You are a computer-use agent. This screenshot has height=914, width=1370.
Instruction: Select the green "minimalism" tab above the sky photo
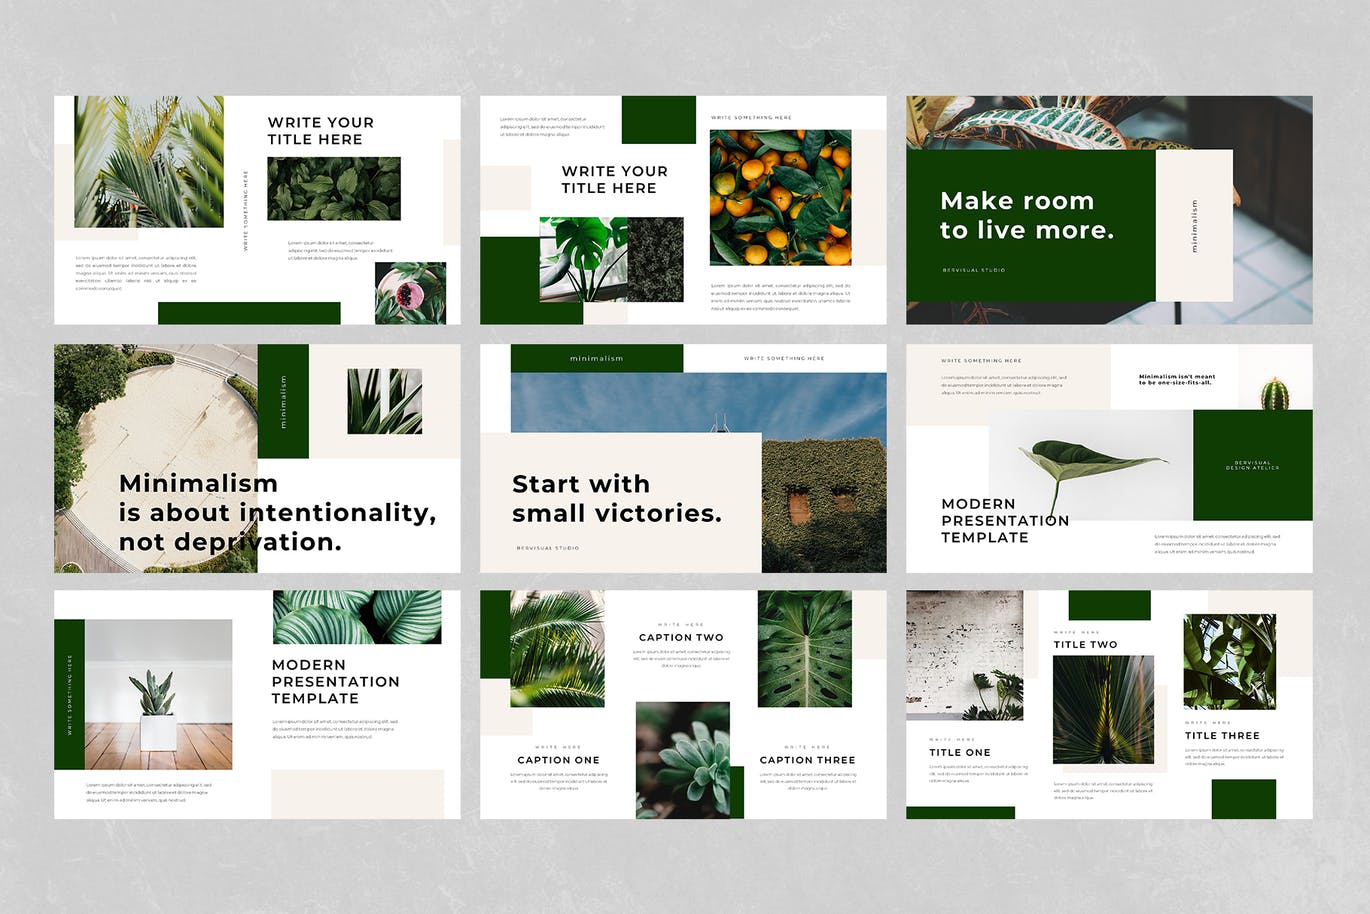click(596, 358)
